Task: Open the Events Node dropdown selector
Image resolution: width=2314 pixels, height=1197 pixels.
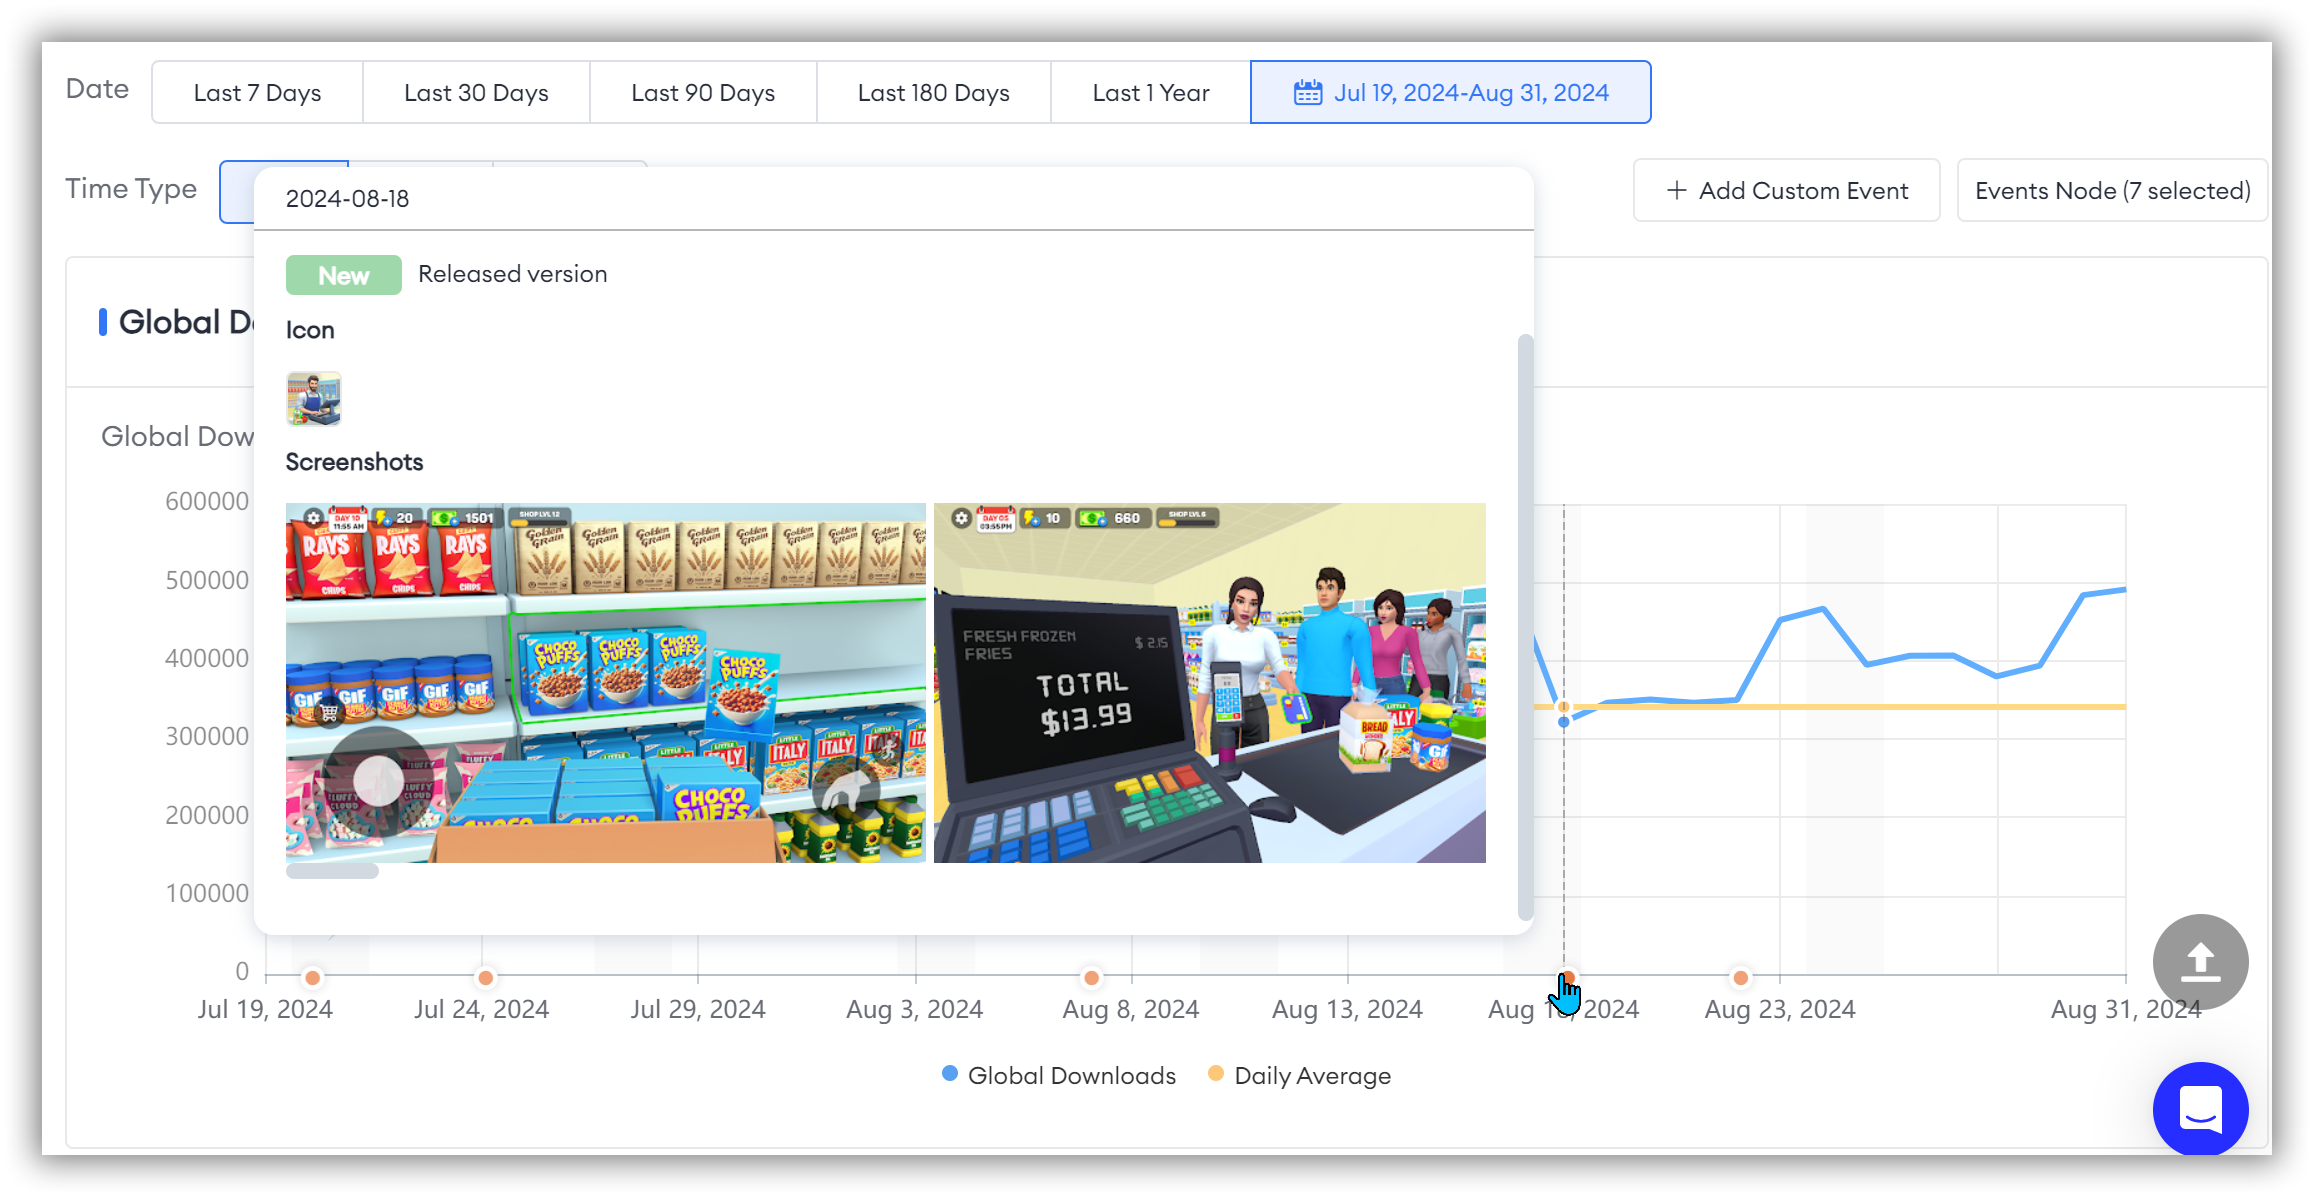Action: [2113, 189]
